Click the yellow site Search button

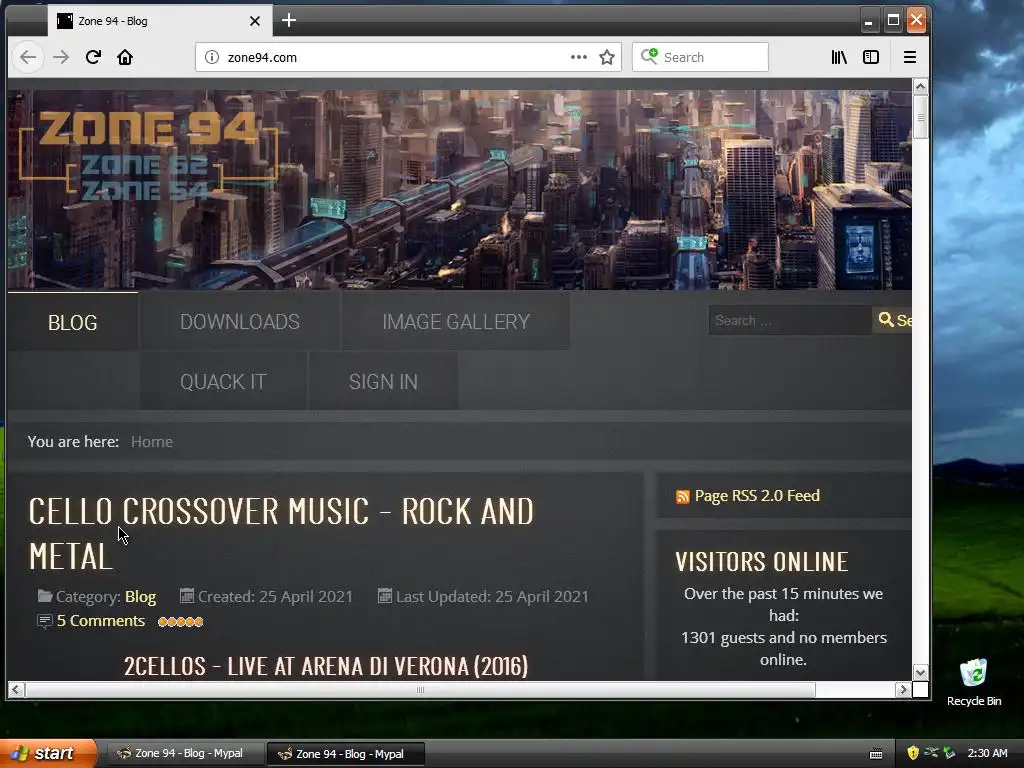pyautogui.click(x=892, y=321)
